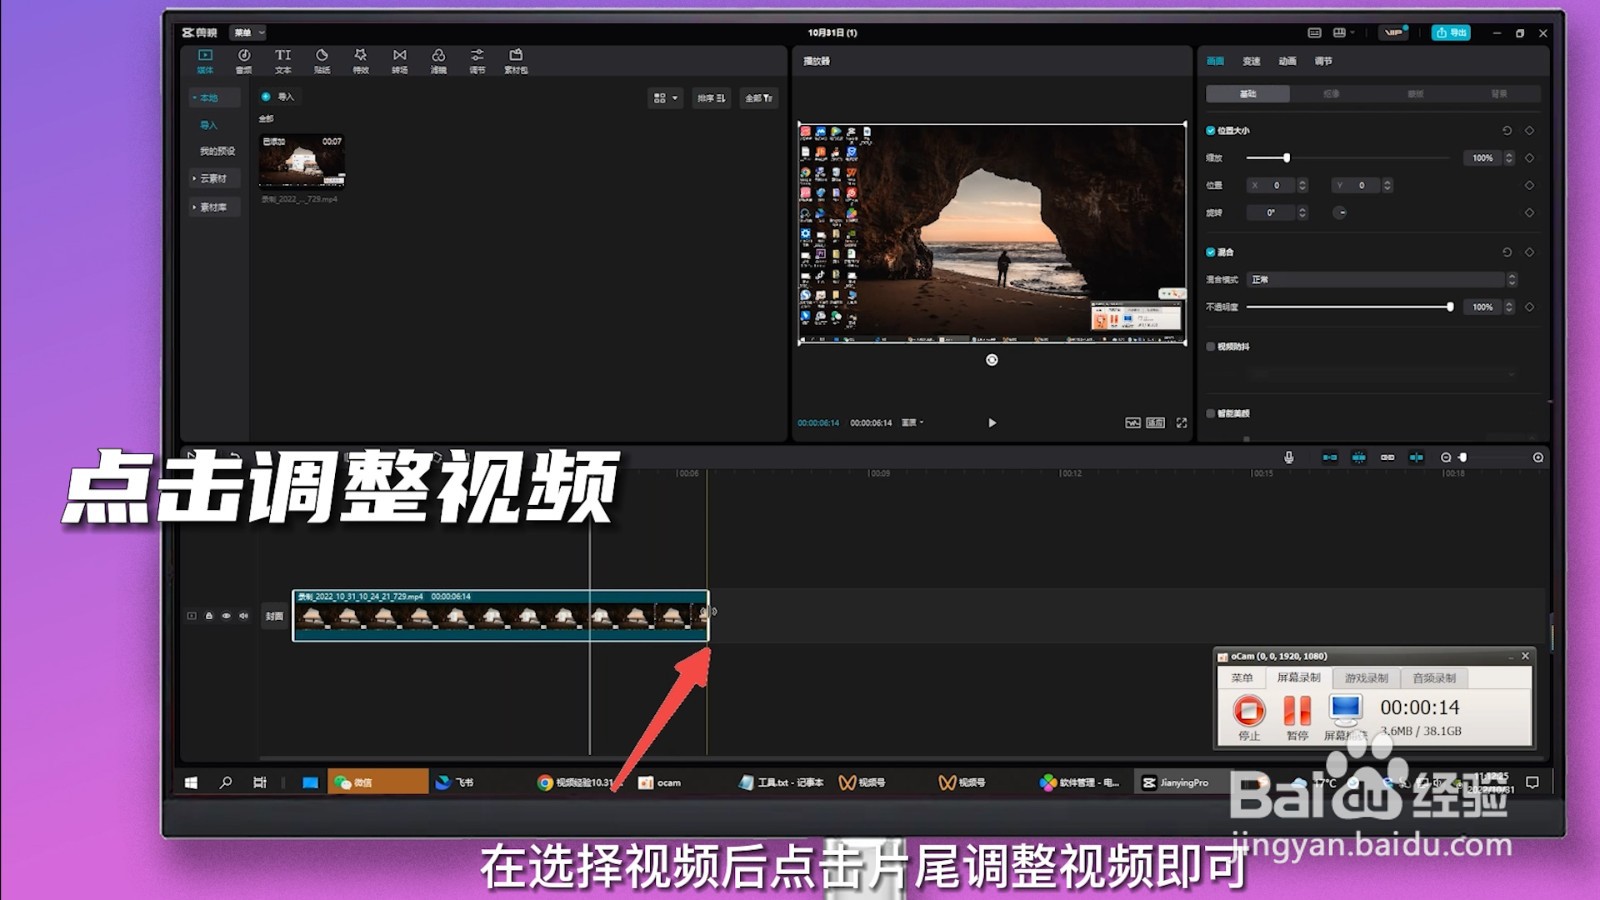Mute the video track via the speaker toggle
1600x900 pixels.
[244, 616]
